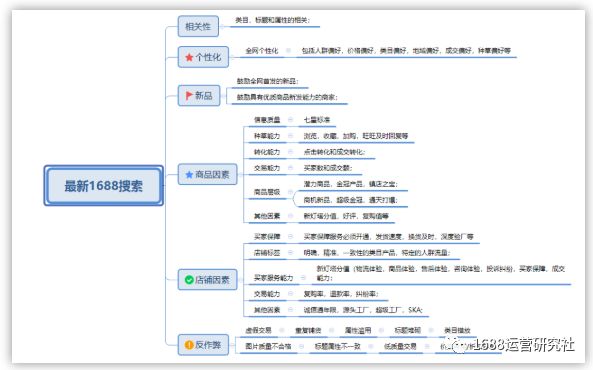Click the blue star icon on 商品因素
The height and width of the screenshot is (370, 593).
(x=189, y=174)
